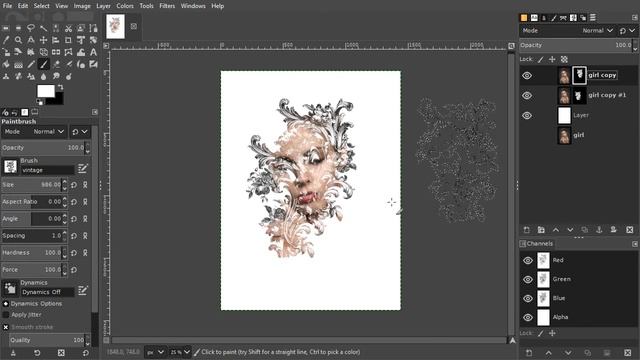Select the Text tool
Image resolution: width=640 pixels, height=360 pixels.
click(x=93, y=52)
